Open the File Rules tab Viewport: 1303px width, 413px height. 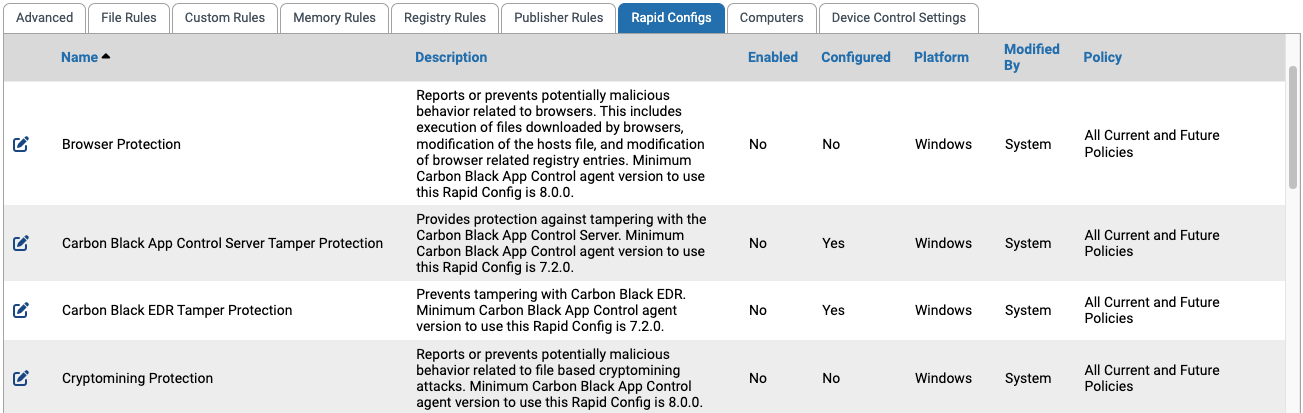click(x=129, y=17)
